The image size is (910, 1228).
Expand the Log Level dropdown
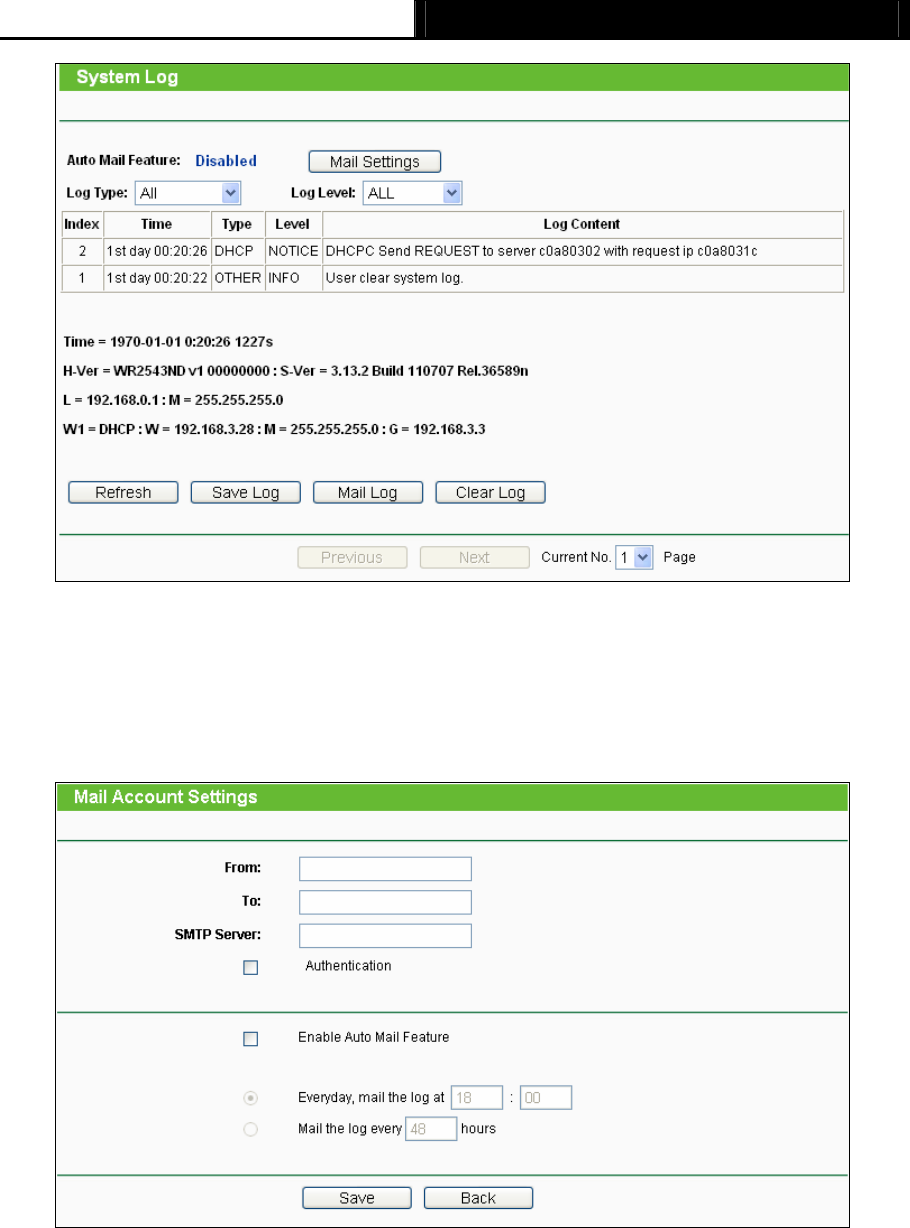[x=412, y=193]
